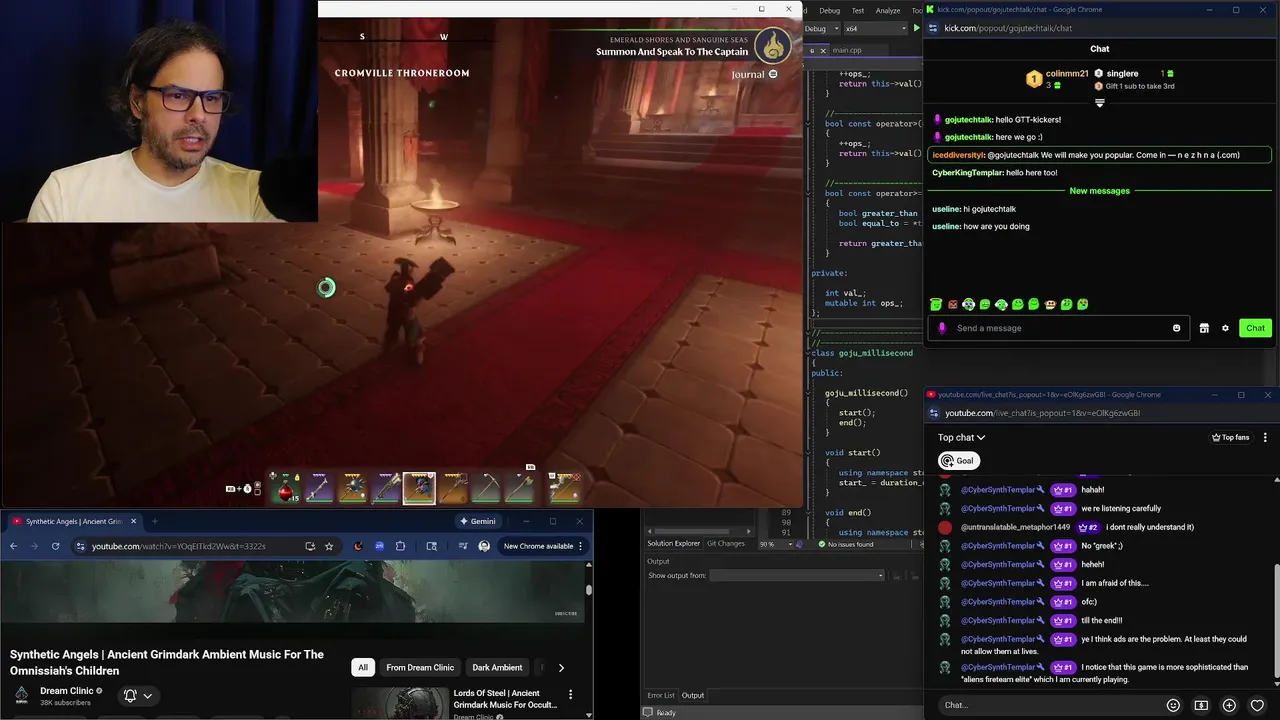Click the red health potion in game hotbar

pos(286,488)
